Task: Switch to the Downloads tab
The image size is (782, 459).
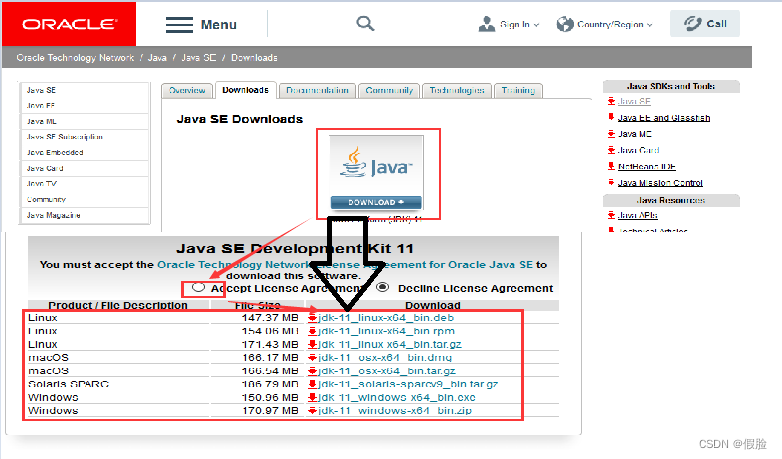Action: [245, 90]
